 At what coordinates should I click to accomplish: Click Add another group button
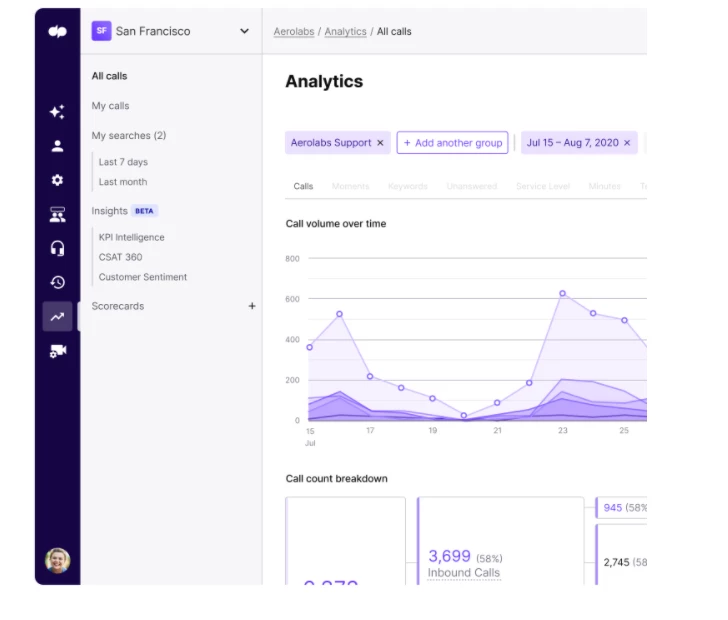coord(452,143)
